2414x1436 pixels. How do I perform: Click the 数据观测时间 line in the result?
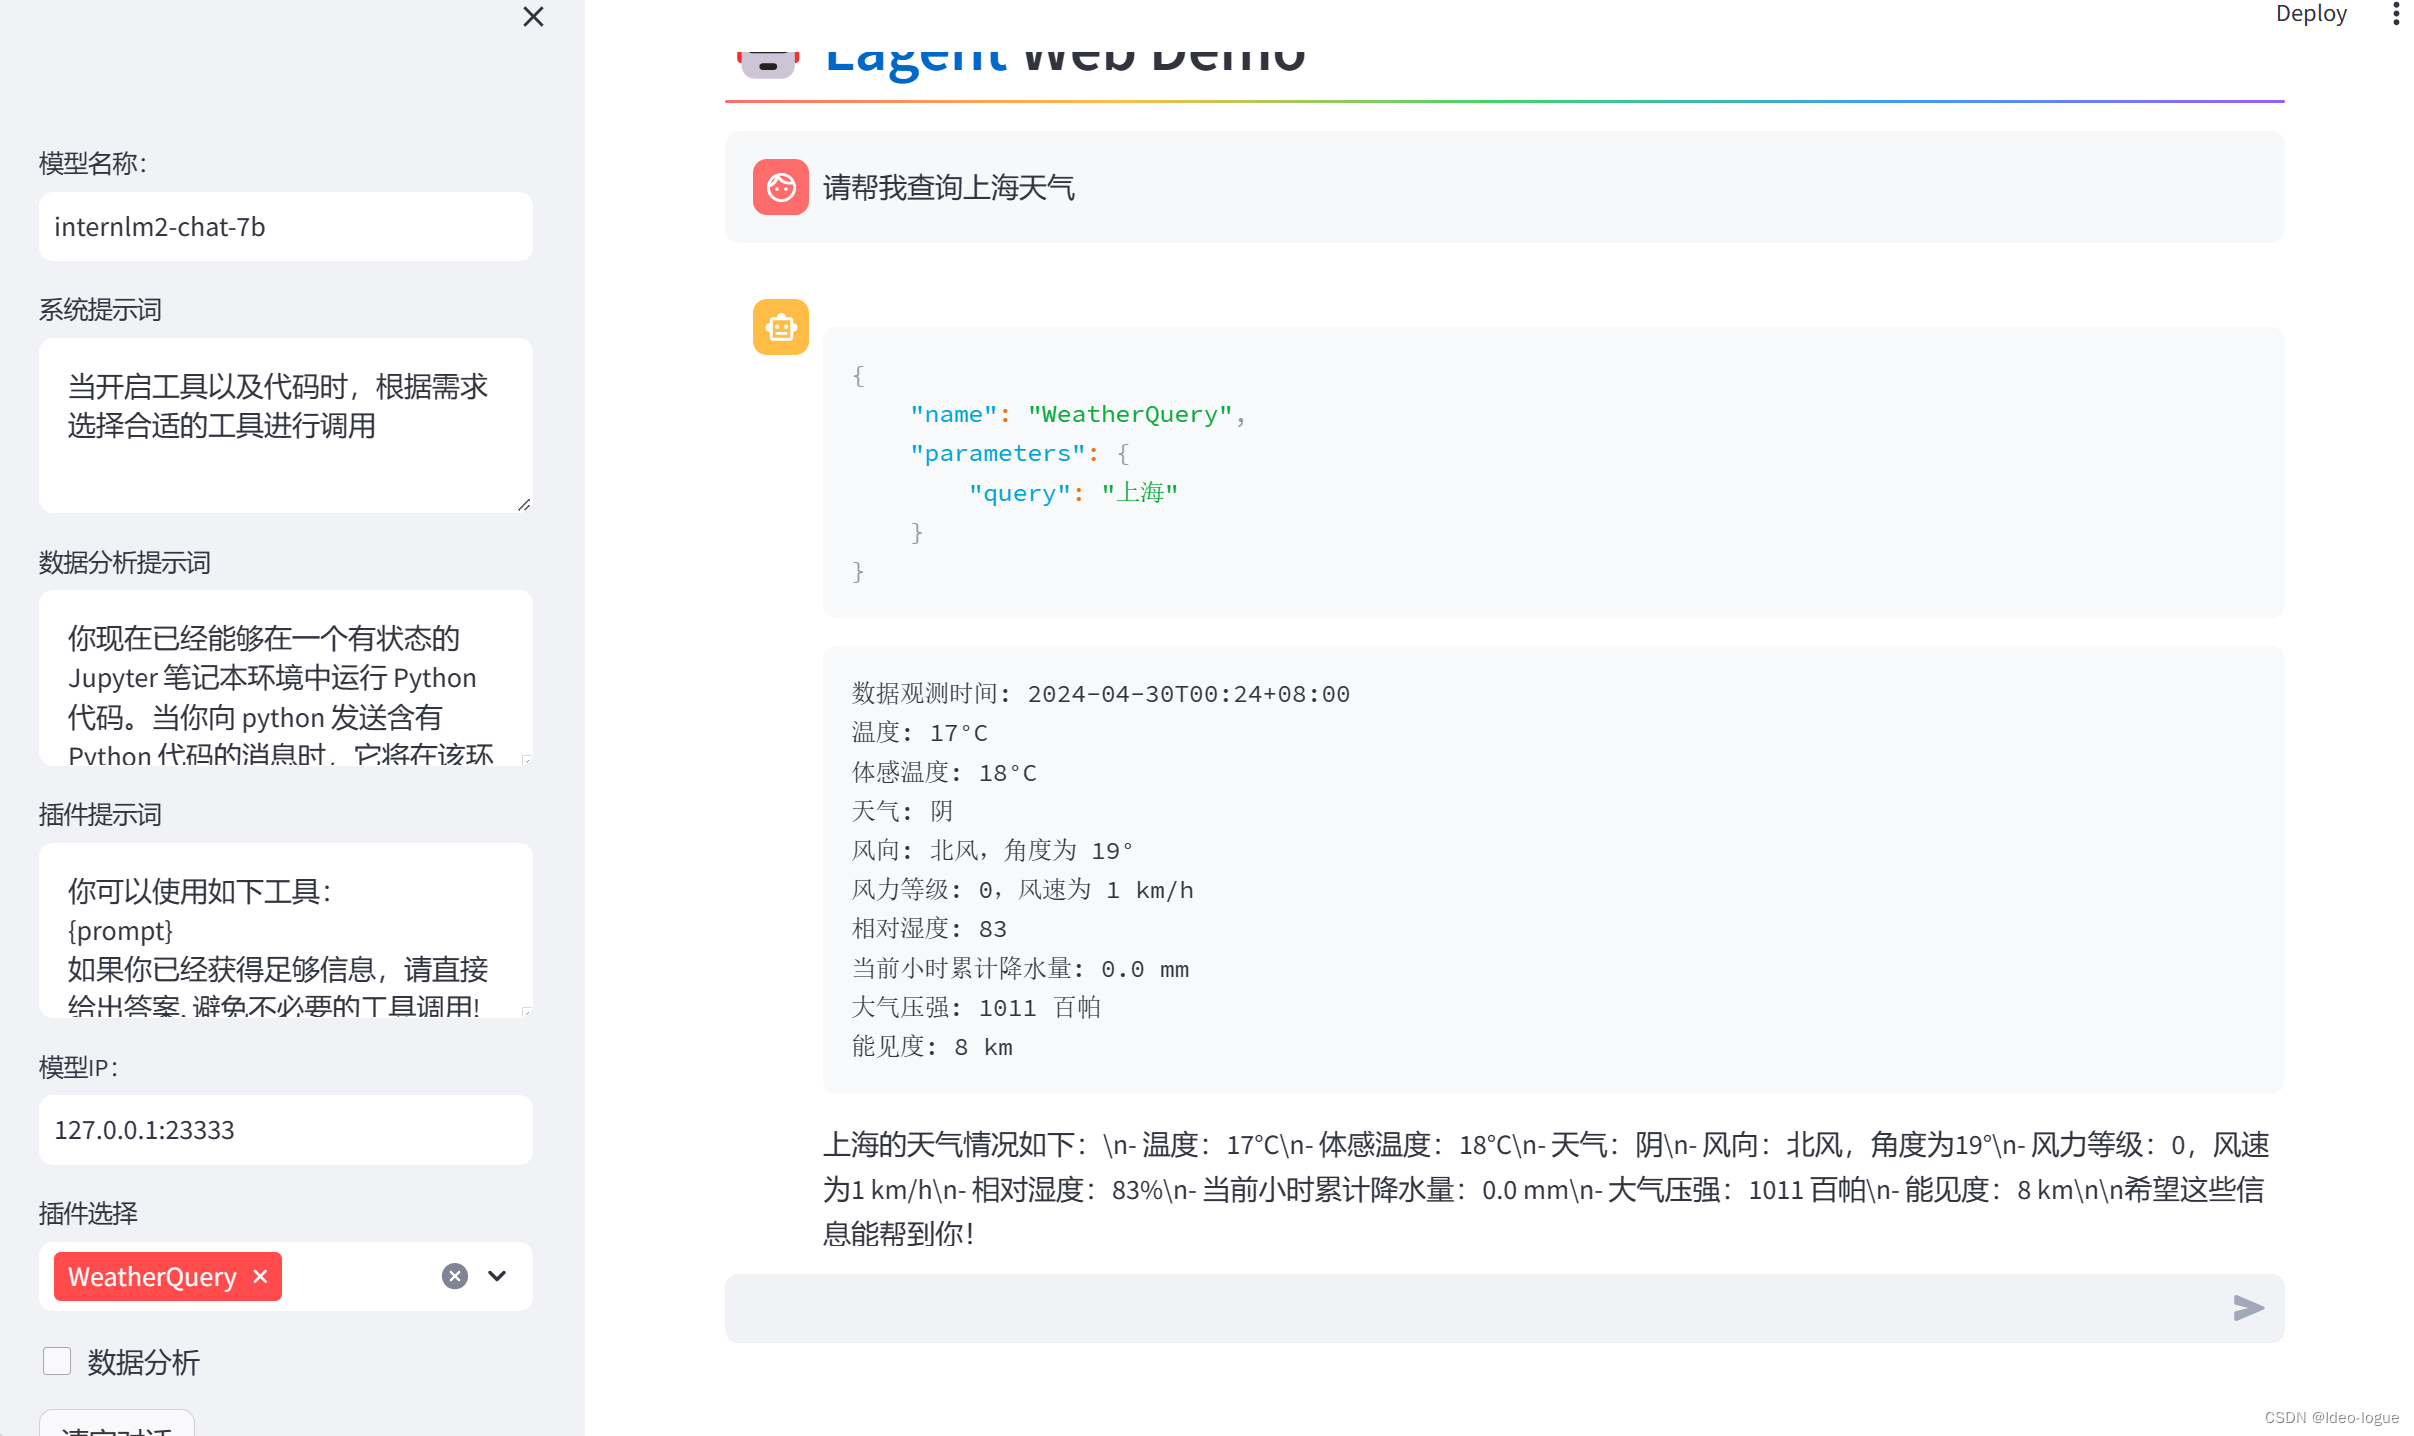tap(1100, 694)
